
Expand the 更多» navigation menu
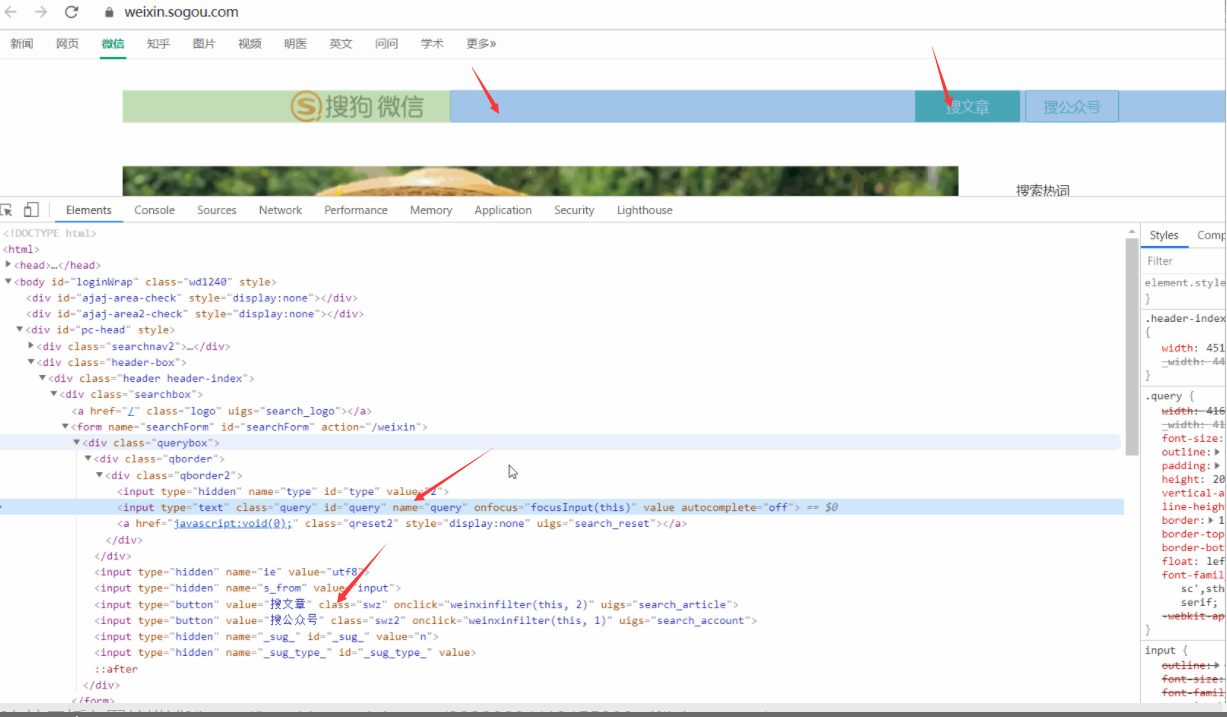(x=481, y=44)
